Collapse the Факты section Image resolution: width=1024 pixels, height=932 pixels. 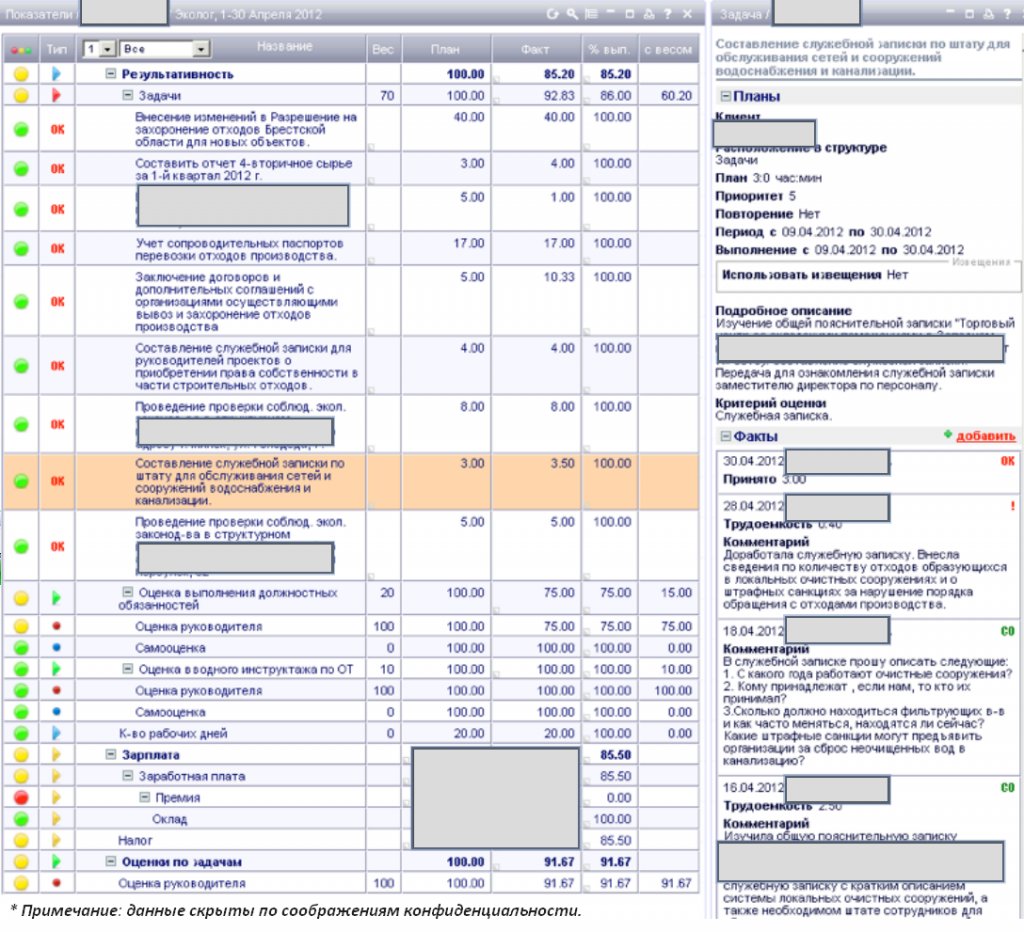pyautogui.click(x=725, y=436)
